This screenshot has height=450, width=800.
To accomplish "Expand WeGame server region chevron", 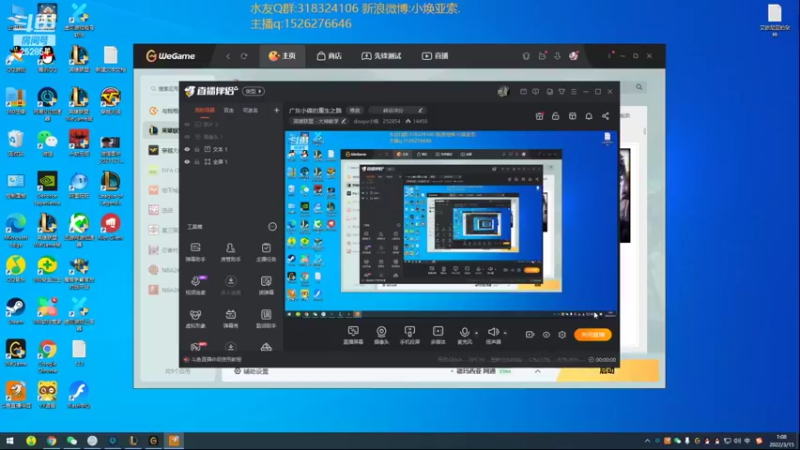I will [537, 371].
